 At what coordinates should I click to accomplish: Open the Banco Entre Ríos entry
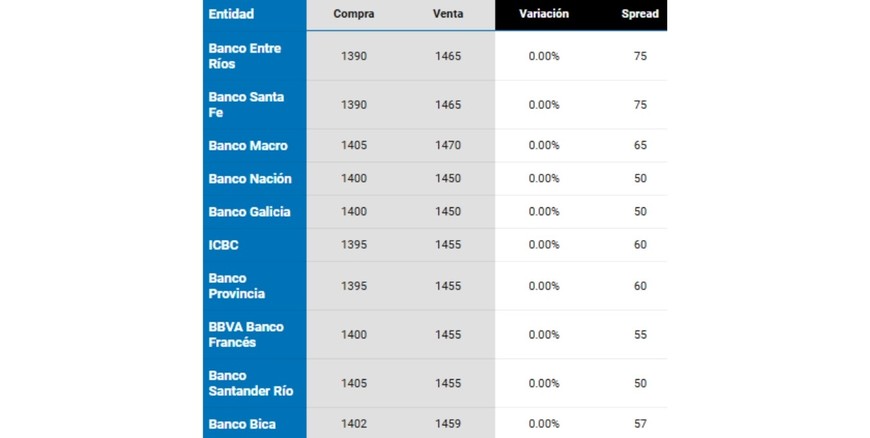245,56
